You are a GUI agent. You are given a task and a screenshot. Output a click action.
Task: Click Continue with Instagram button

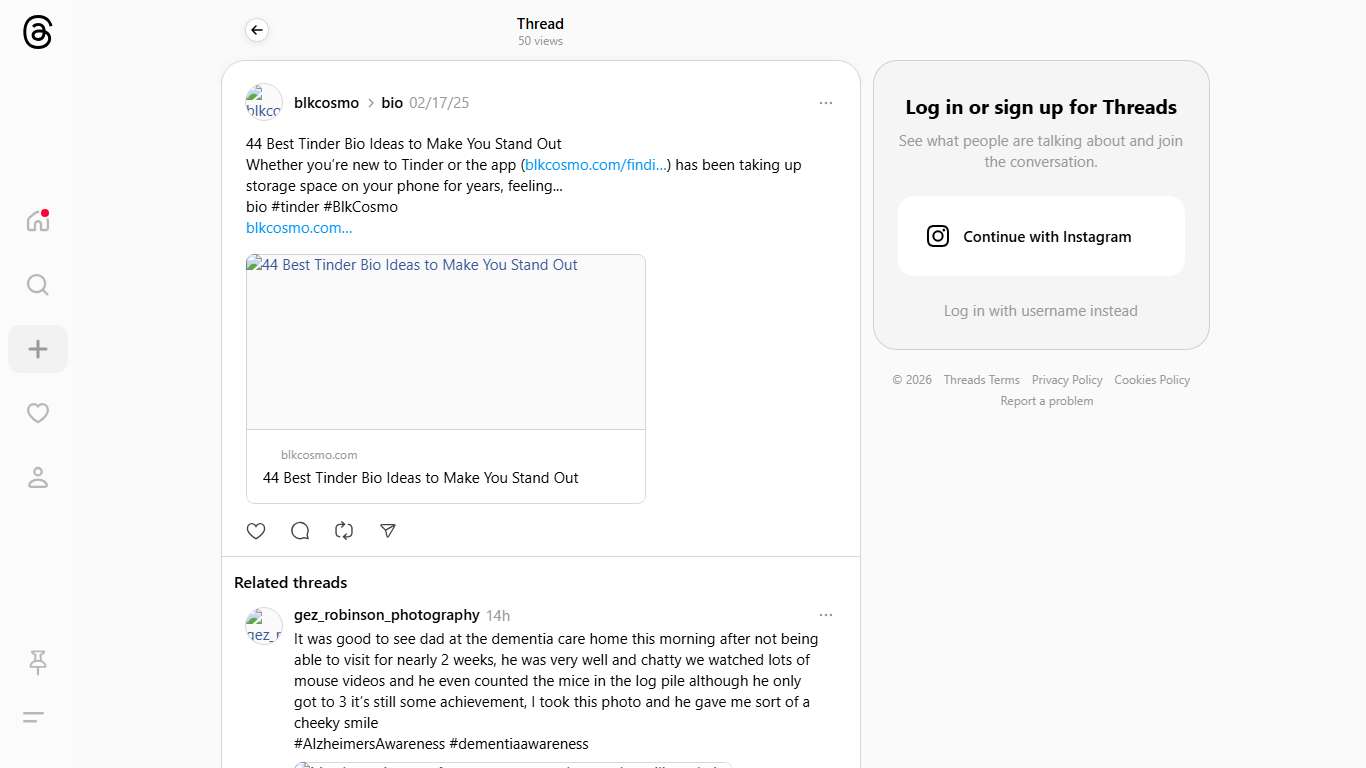1040,236
